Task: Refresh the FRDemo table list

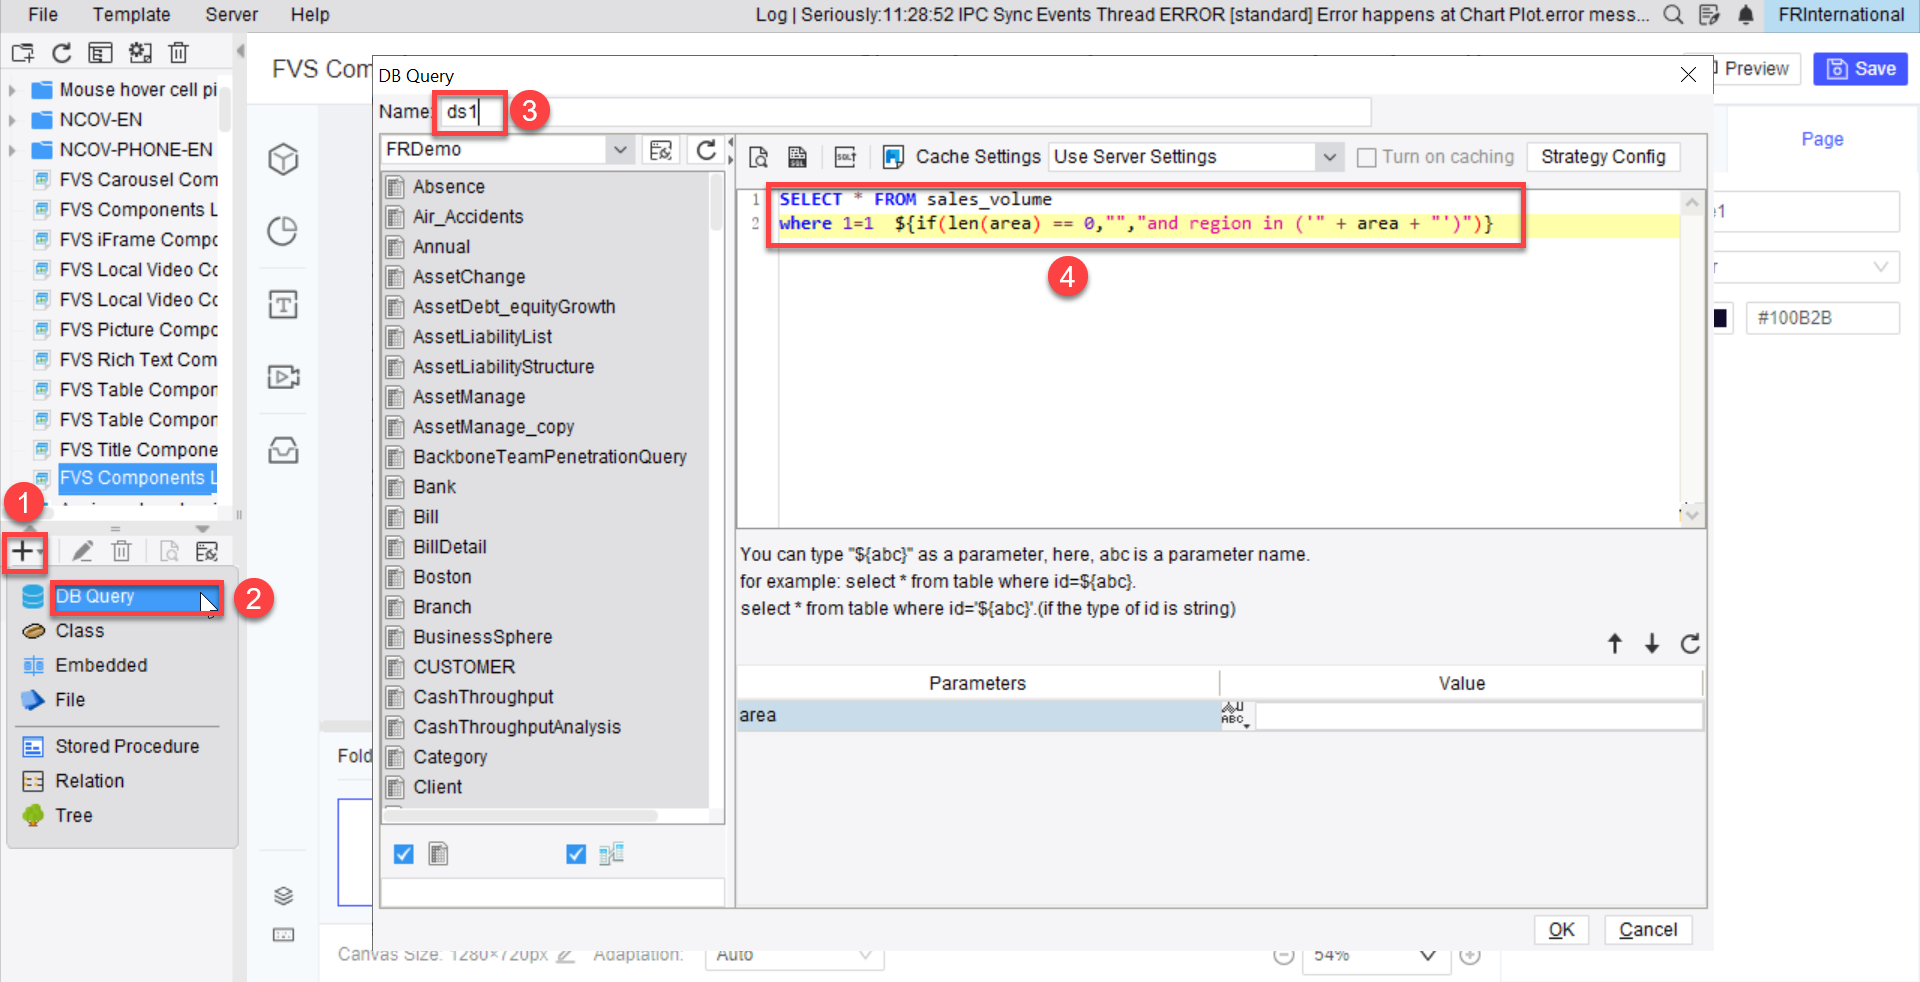Action: pos(707,150)
